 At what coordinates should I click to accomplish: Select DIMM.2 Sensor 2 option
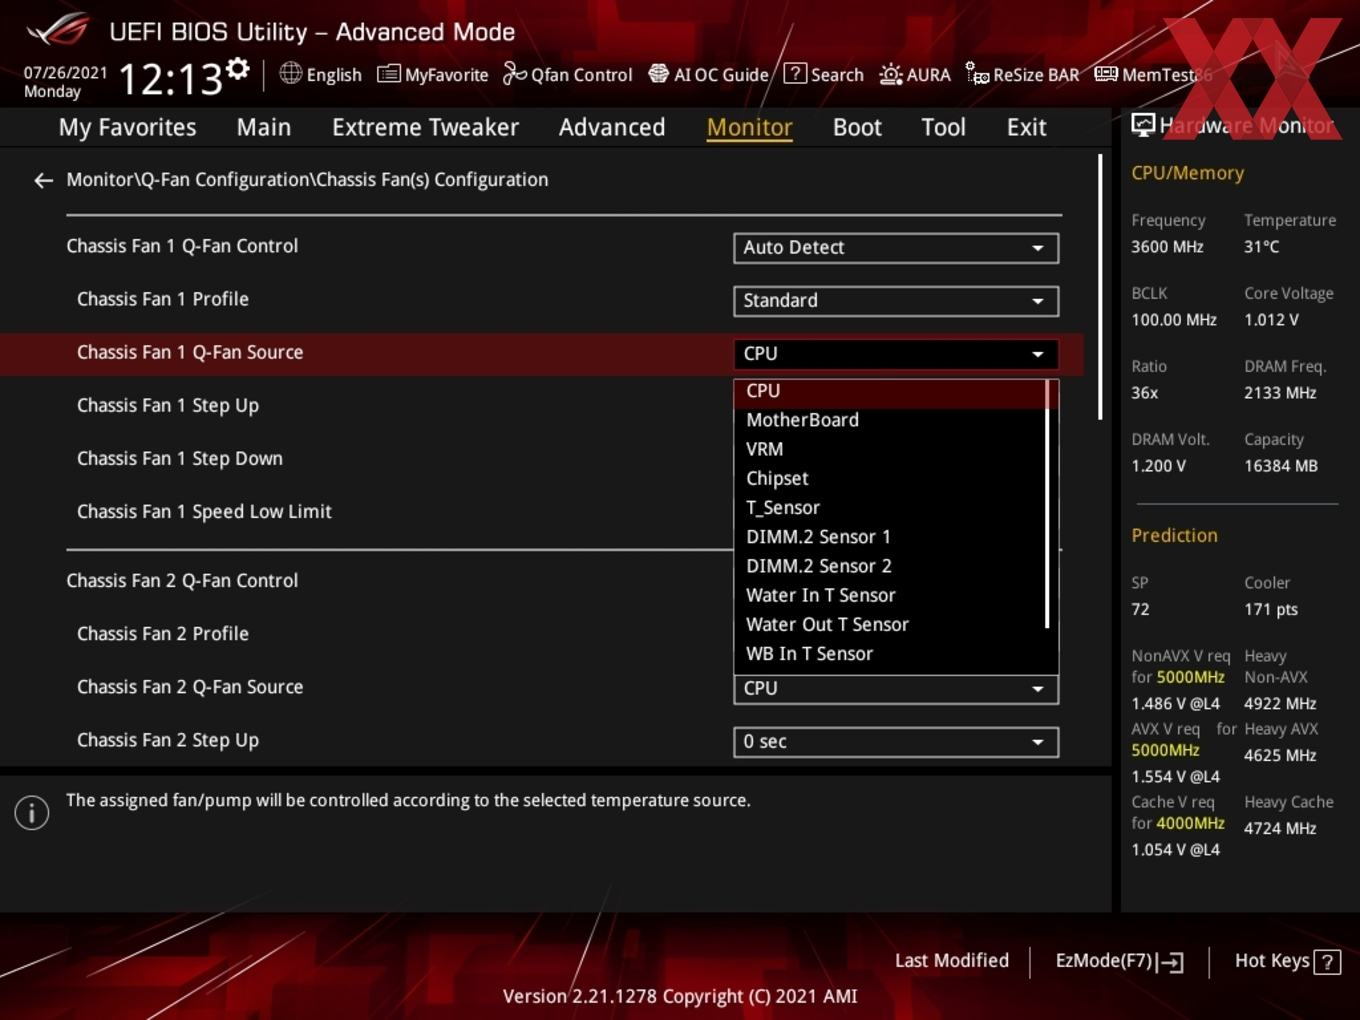point(890,566)
